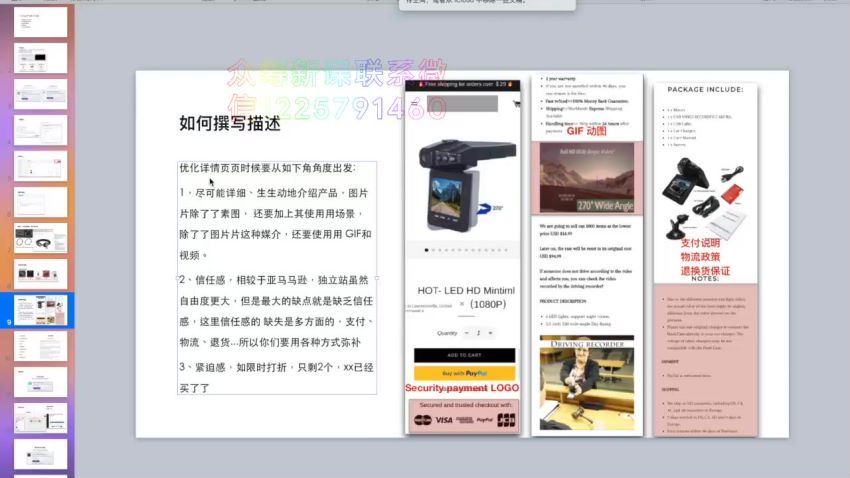Open slide 4 thumbnail in navigator
850x478 pixels.
(x=41, y=130)
